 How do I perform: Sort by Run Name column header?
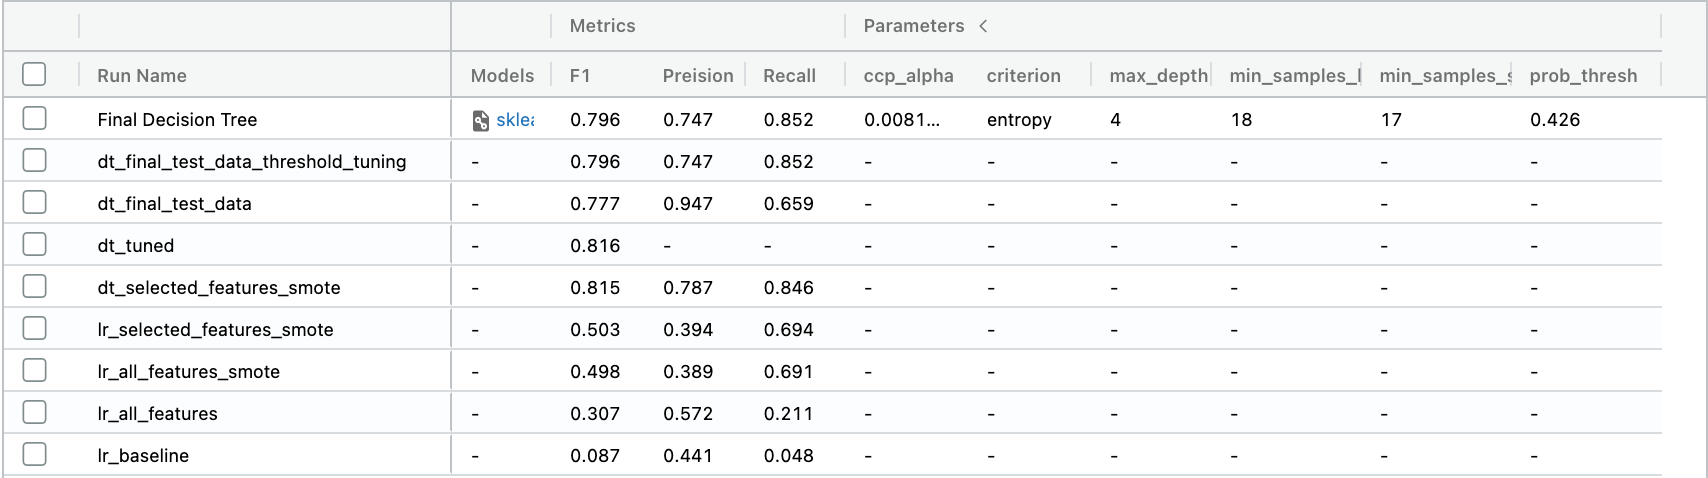(141, 76)
